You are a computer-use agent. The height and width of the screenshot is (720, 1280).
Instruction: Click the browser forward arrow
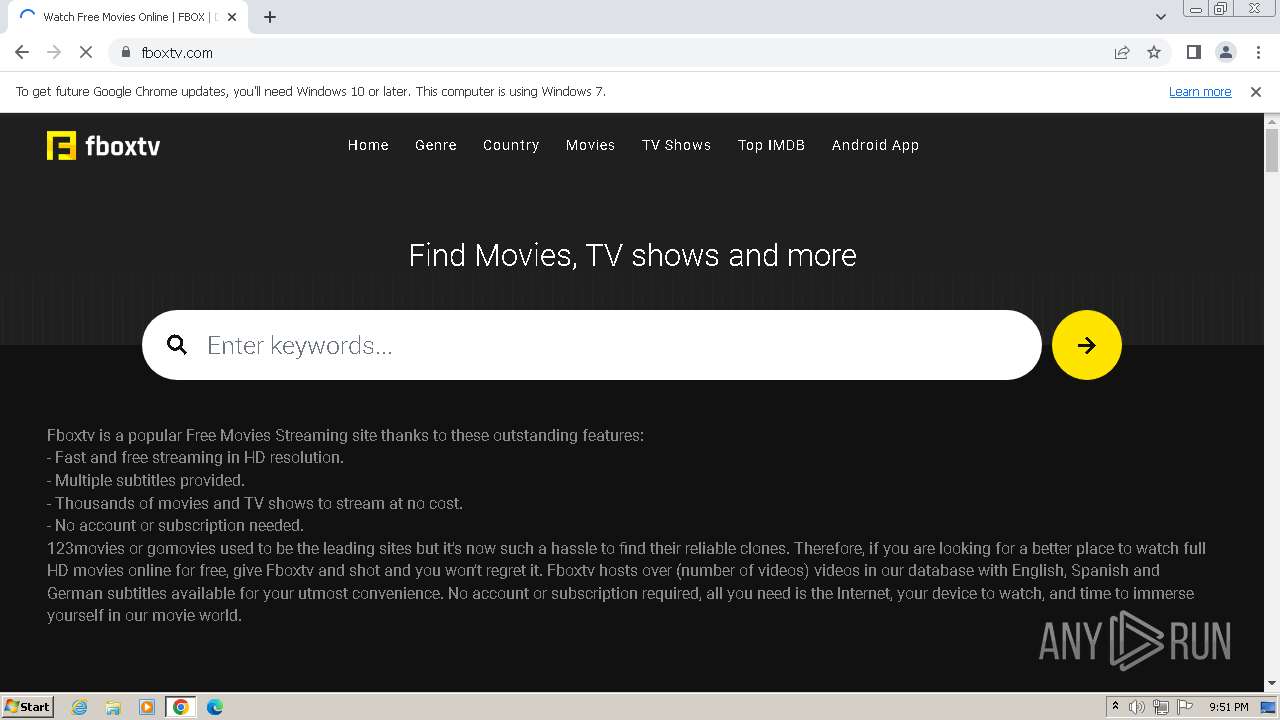[x=54, y=52]
